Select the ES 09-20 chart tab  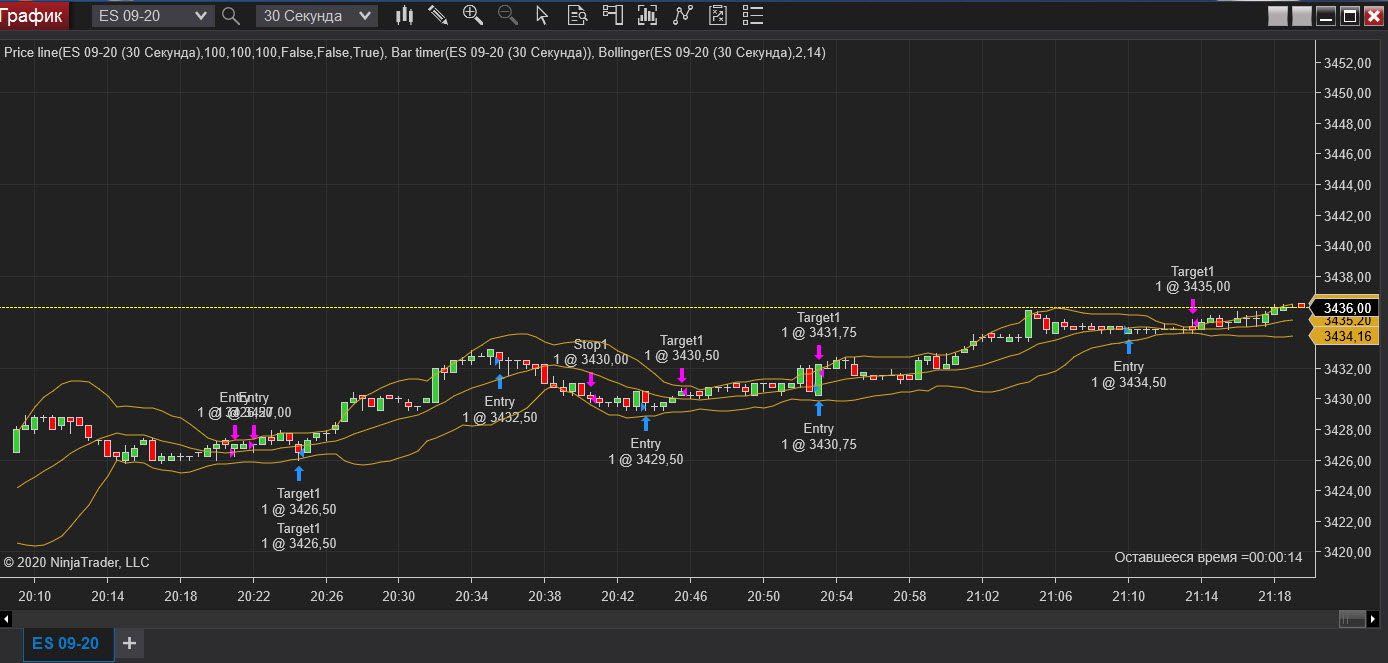click(66, 643)
